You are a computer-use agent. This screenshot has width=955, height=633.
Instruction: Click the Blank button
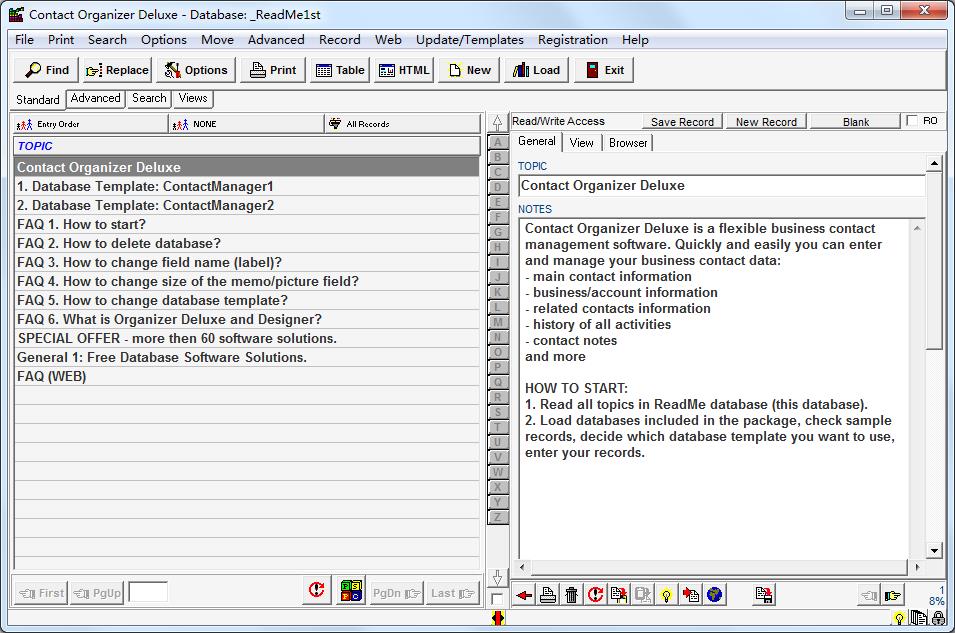pyautogui.click(x=856, y=121)
